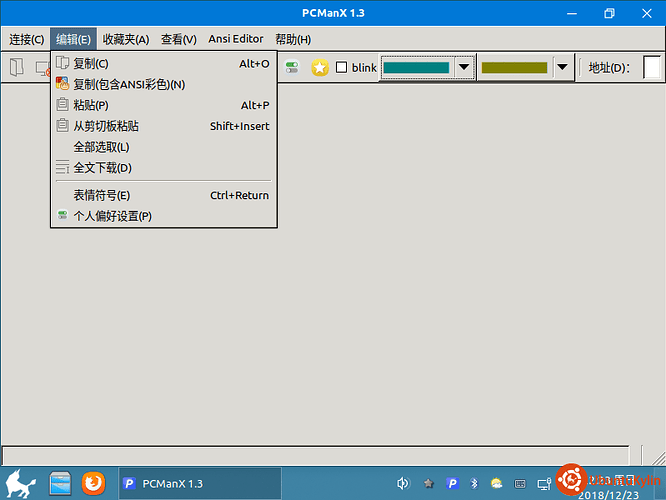Expand the teal color dropdown arrow
Image resolution: width=666 pixels, height=500 pixels.
[x=464, y=67]
